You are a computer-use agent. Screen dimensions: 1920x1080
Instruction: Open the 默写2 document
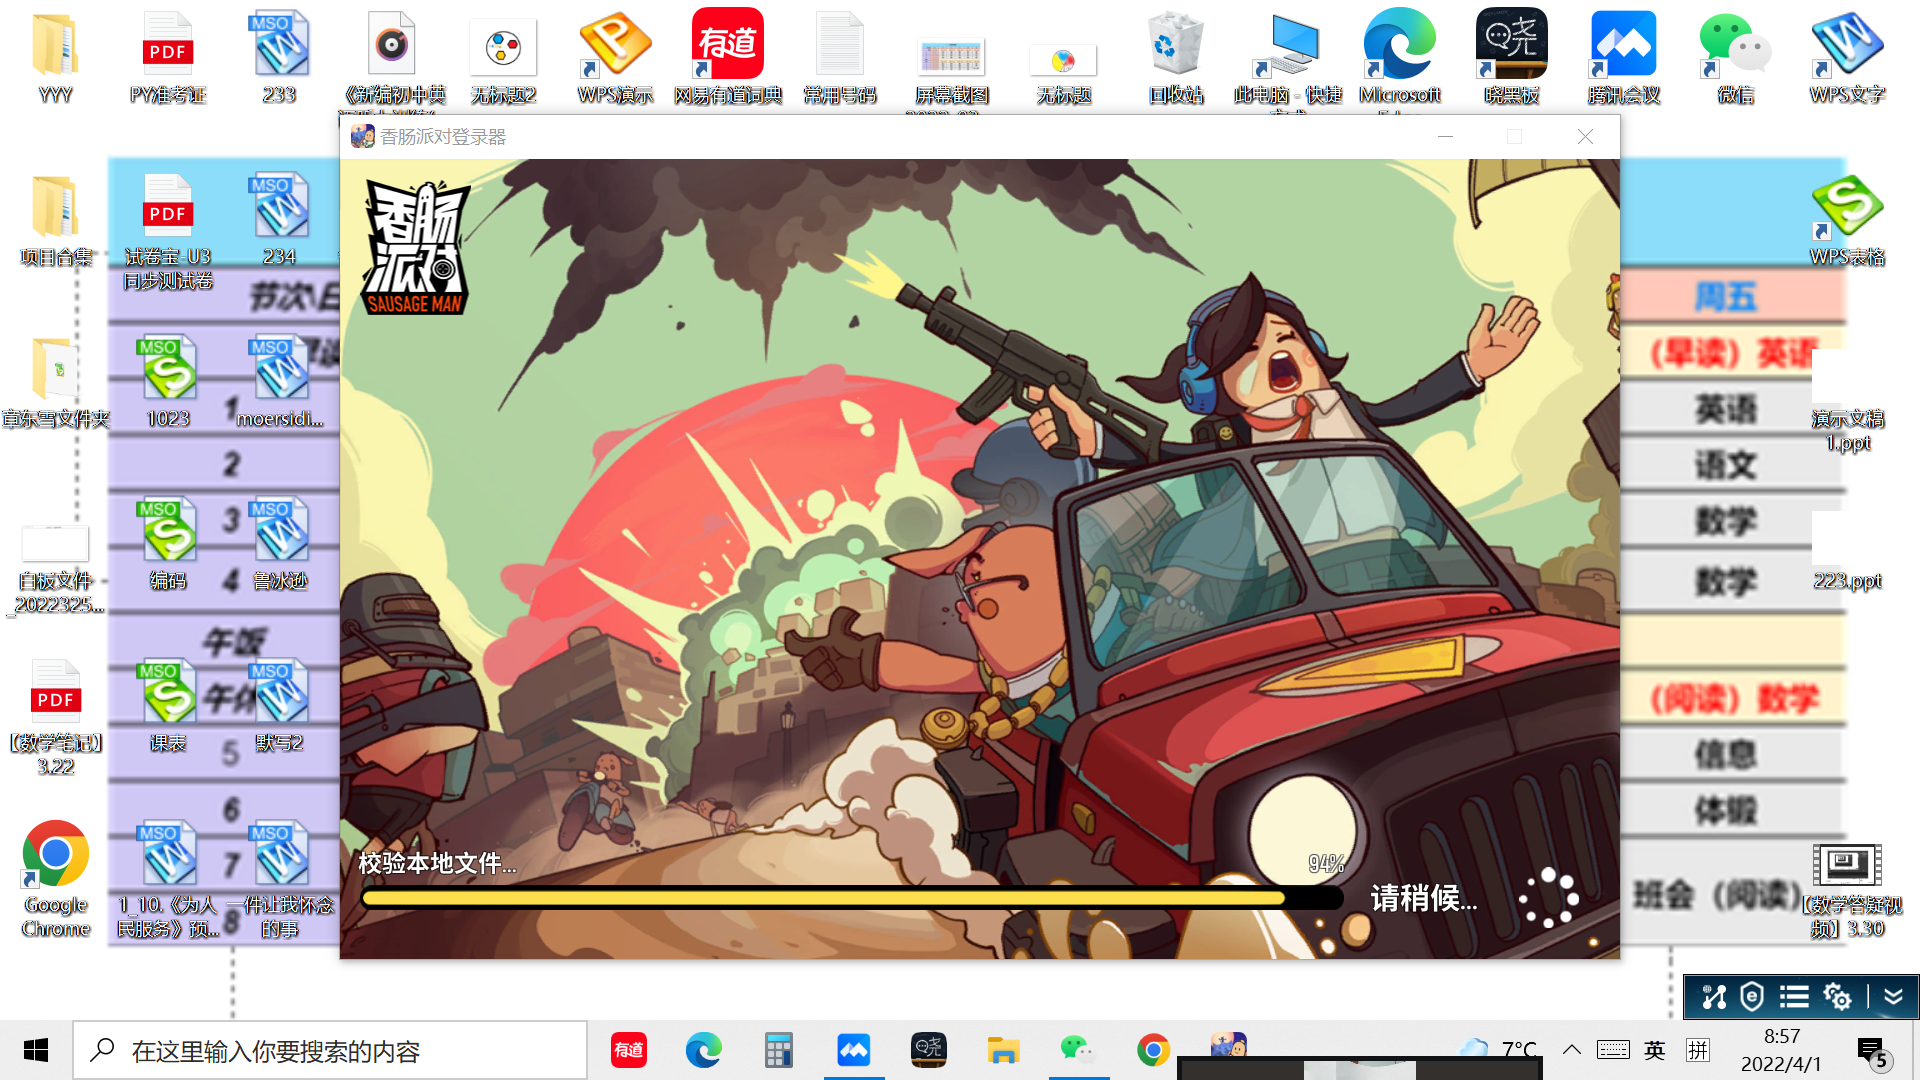(x=279, y=706)
